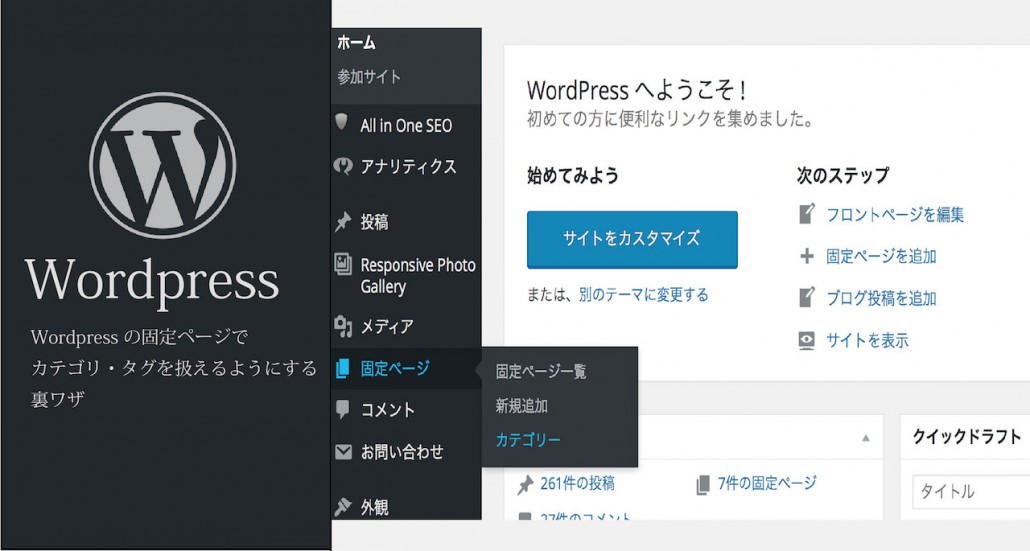The width and height of the screenshot is (1030, 551).
Task: Click the pin icon beside 261件の投稿
Action: tap(525, 485)
